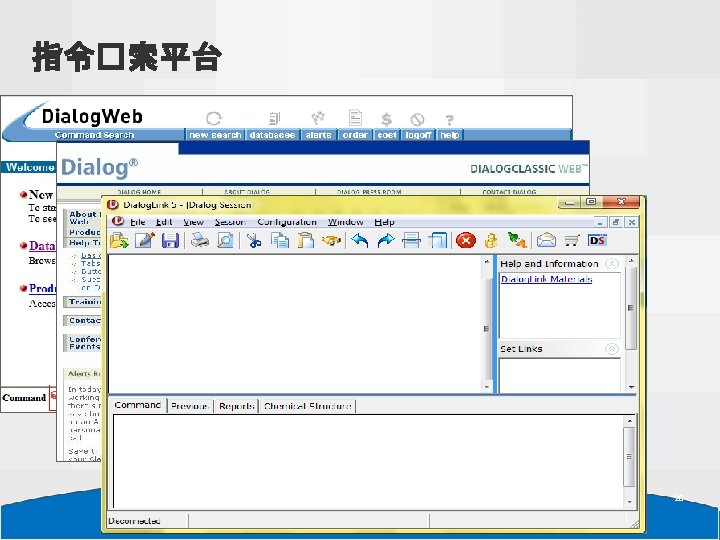Click the Command Search label in DialogWeb
720x540 pixels.
click(94, 135)
